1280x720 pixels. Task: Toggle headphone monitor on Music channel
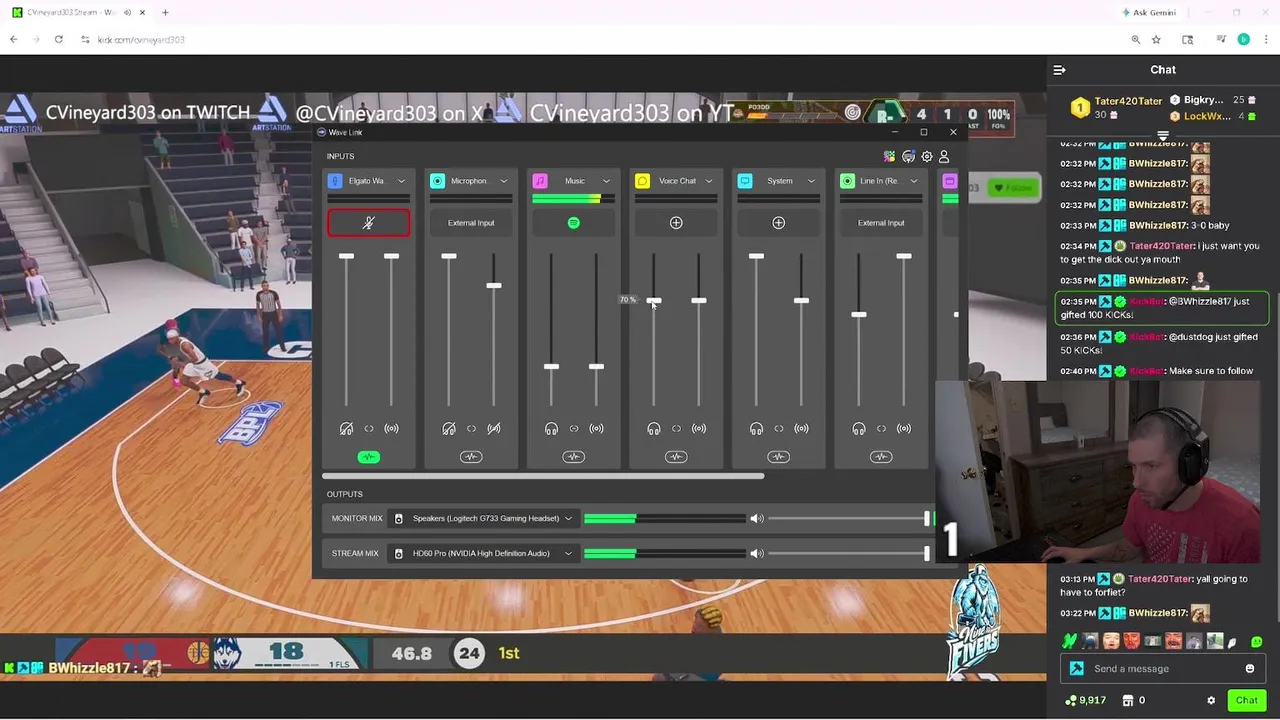pos(551,429)
